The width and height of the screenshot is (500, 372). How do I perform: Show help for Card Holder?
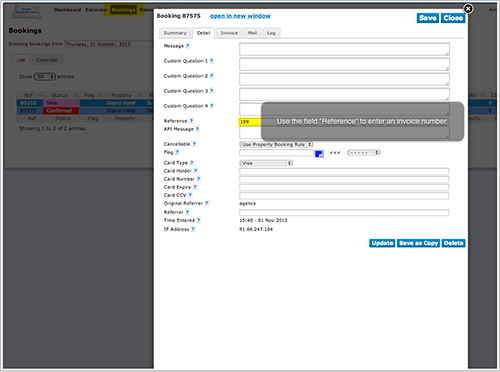(195, 171)
